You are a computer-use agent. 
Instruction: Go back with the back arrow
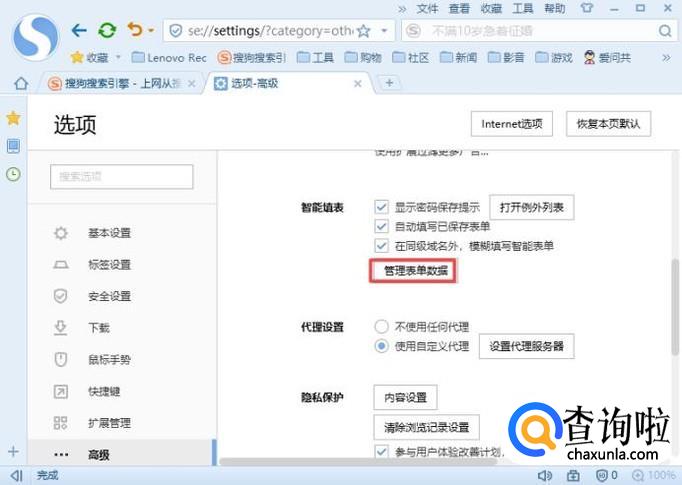point(79,30)
